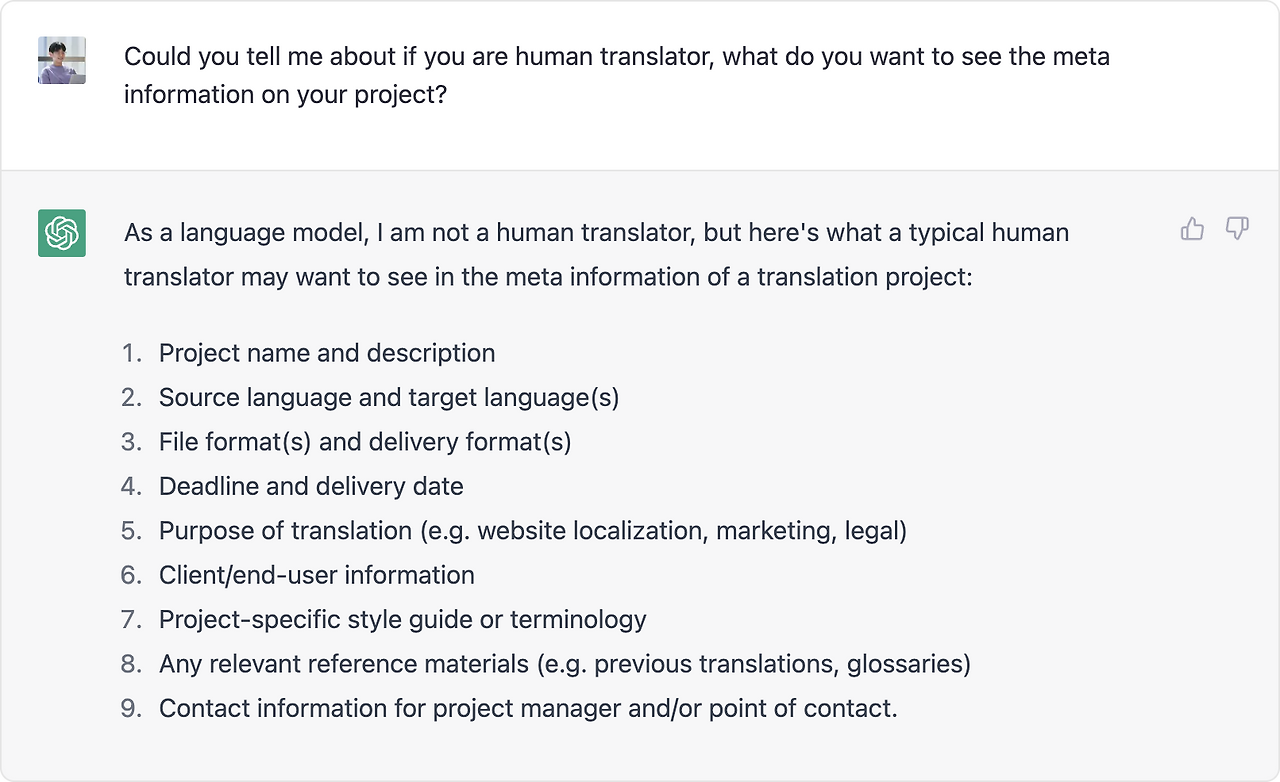Select list item Deadline and delivery date
This screenshot has height=782, width=1280.
(x=311, y=486)
